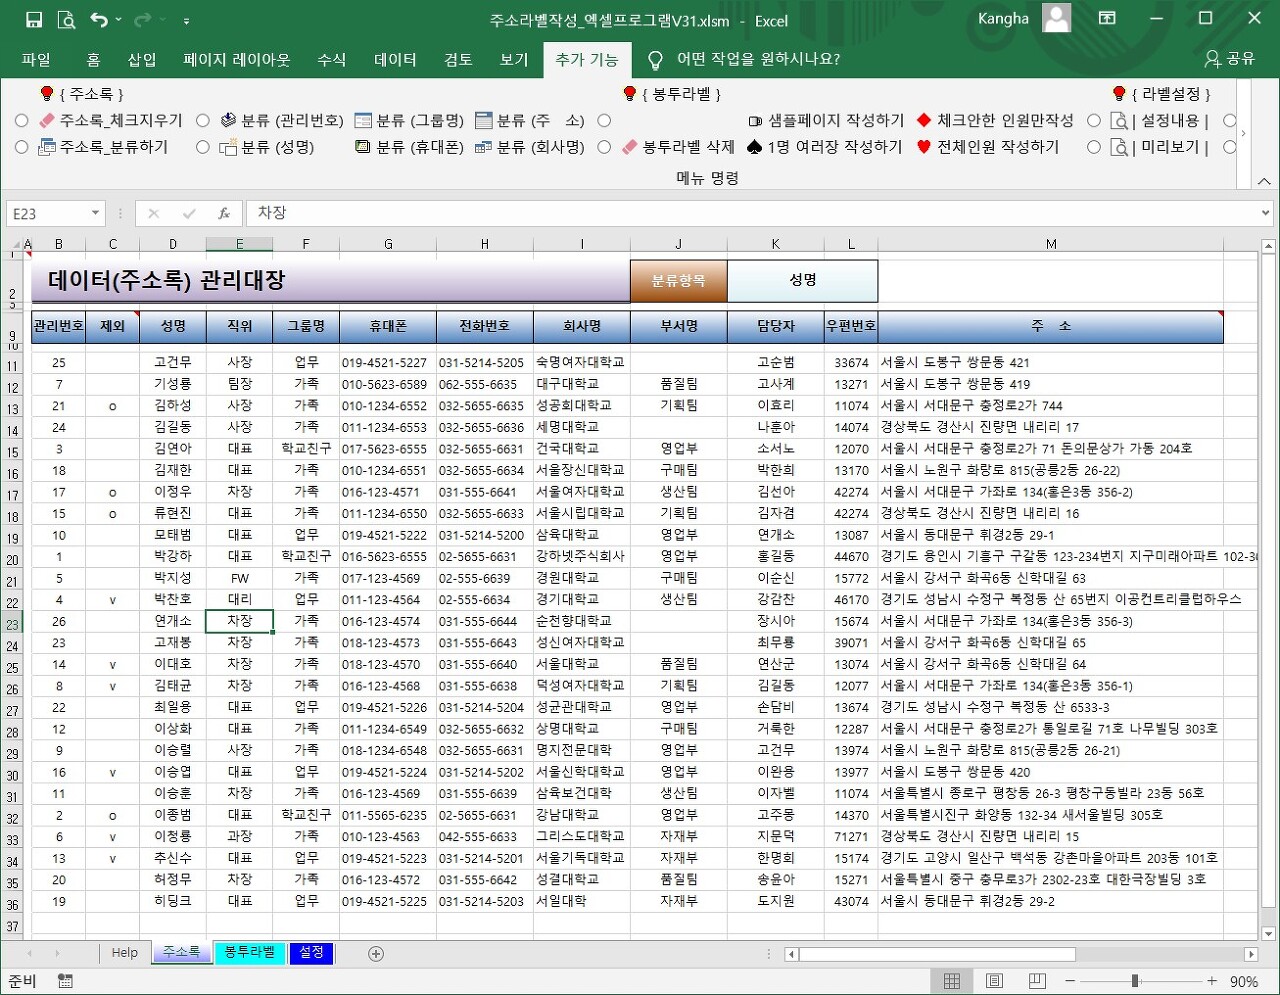The image size is (1280, 995).
Task: Zoom in with the plus button
Action: pos(1212,981)
